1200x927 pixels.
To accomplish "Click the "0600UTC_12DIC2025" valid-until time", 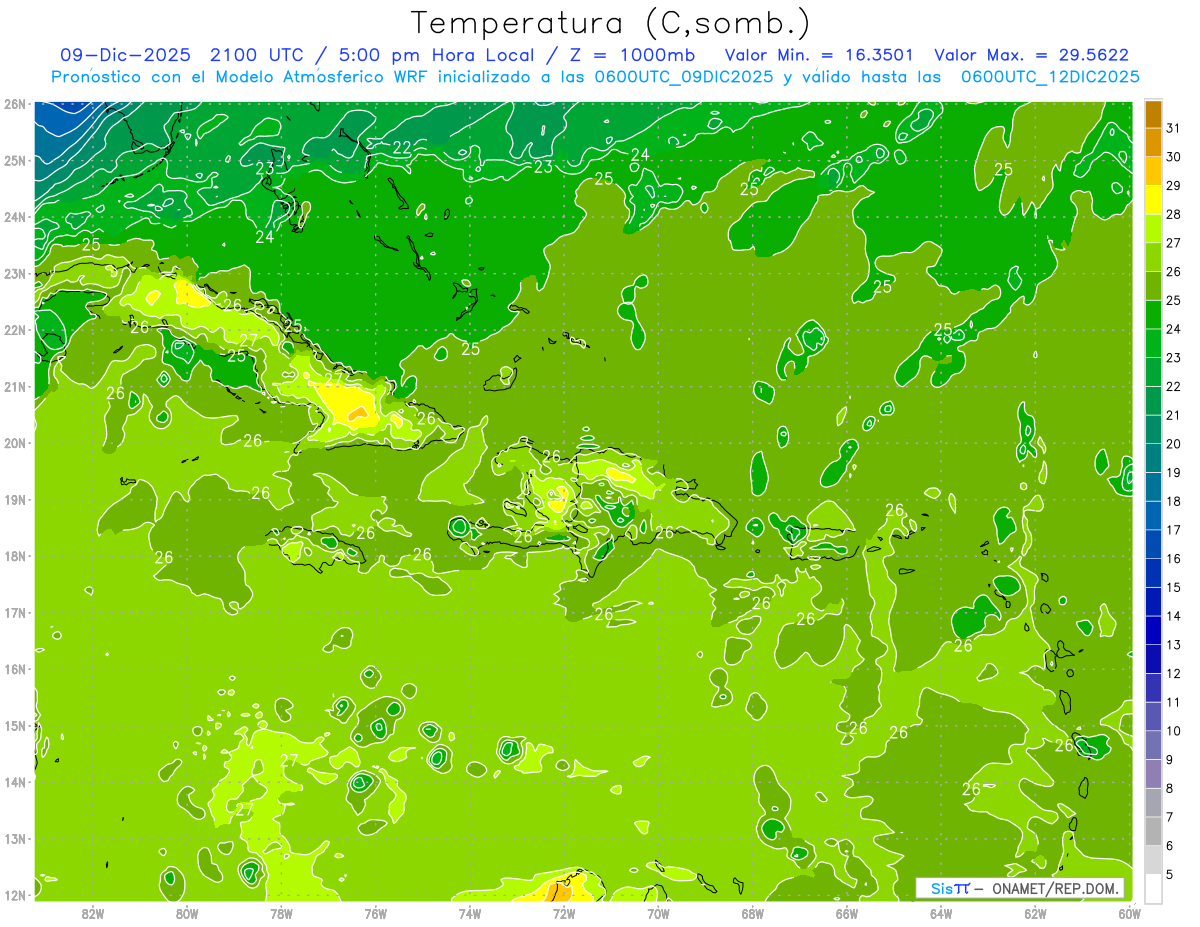I will tap(1050, 77).
